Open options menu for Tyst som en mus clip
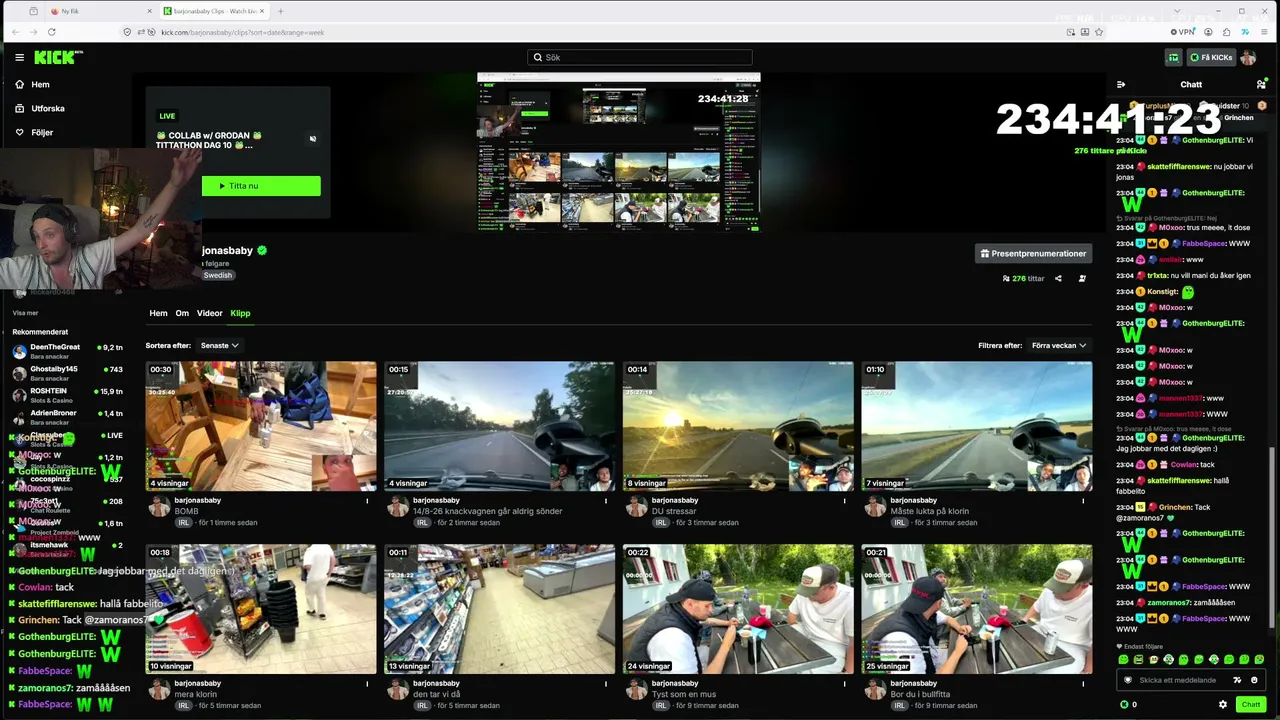 (x=844, y=684)
